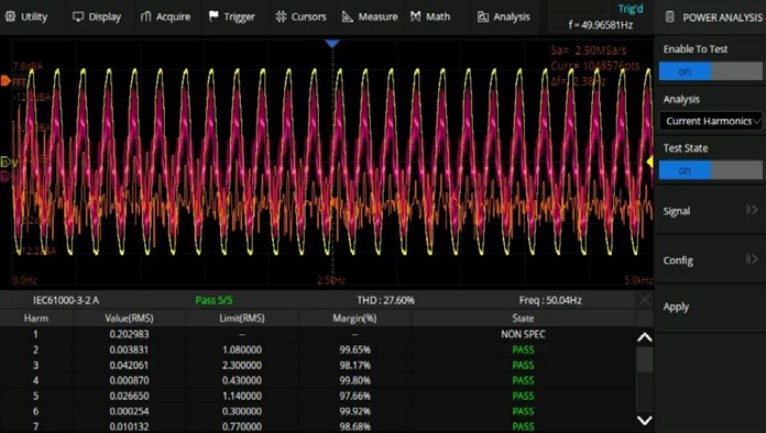Screen dimensions: 766x433
Task: Select harmonic 2 value 0.003831
Action: pos(129,350)
